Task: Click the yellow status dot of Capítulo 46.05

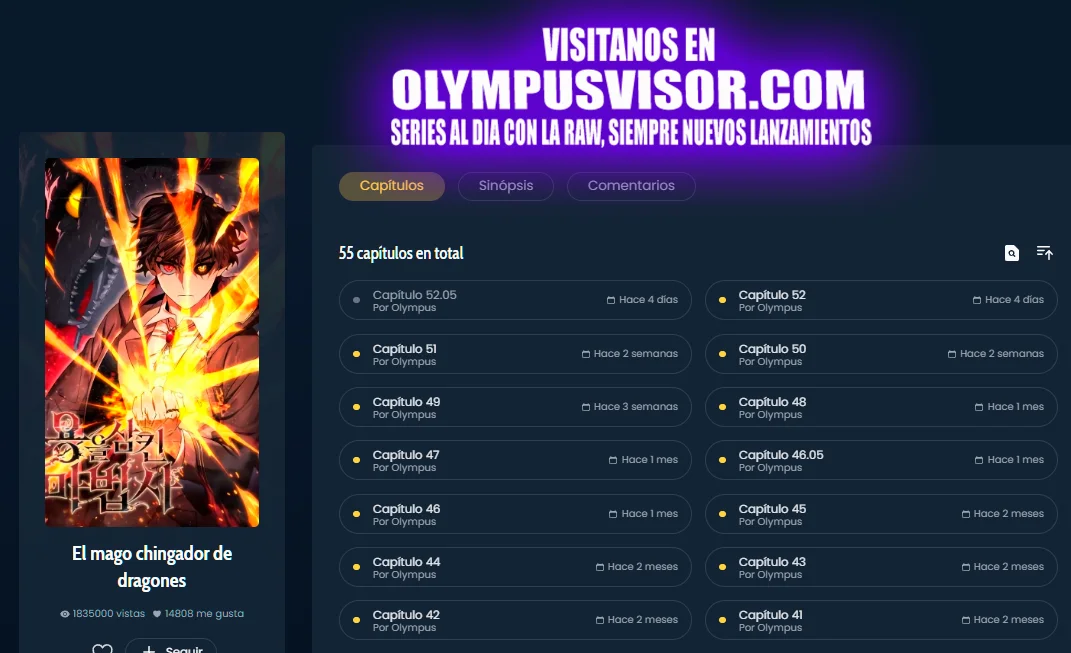Action: (723, 460)
